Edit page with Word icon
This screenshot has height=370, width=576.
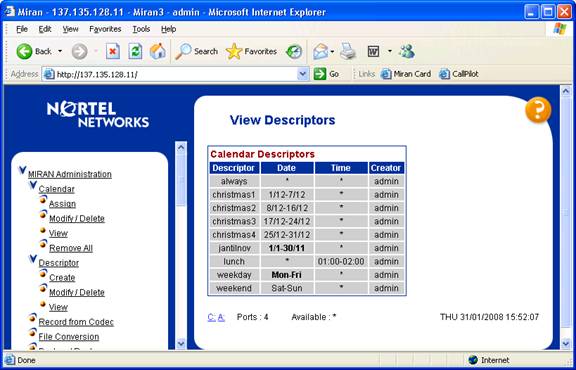(x=373, y=51)
